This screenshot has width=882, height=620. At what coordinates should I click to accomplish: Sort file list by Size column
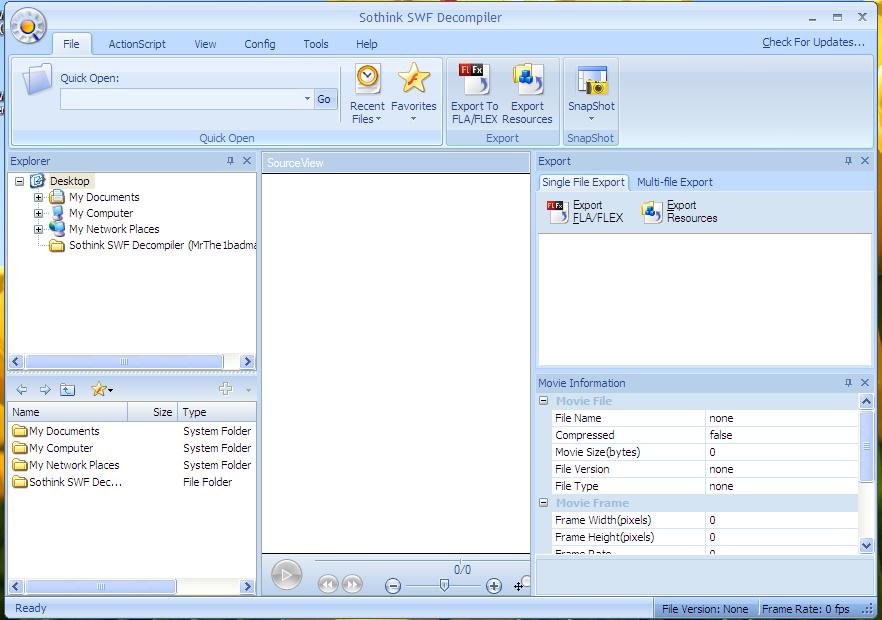click(x=152, y=412)
